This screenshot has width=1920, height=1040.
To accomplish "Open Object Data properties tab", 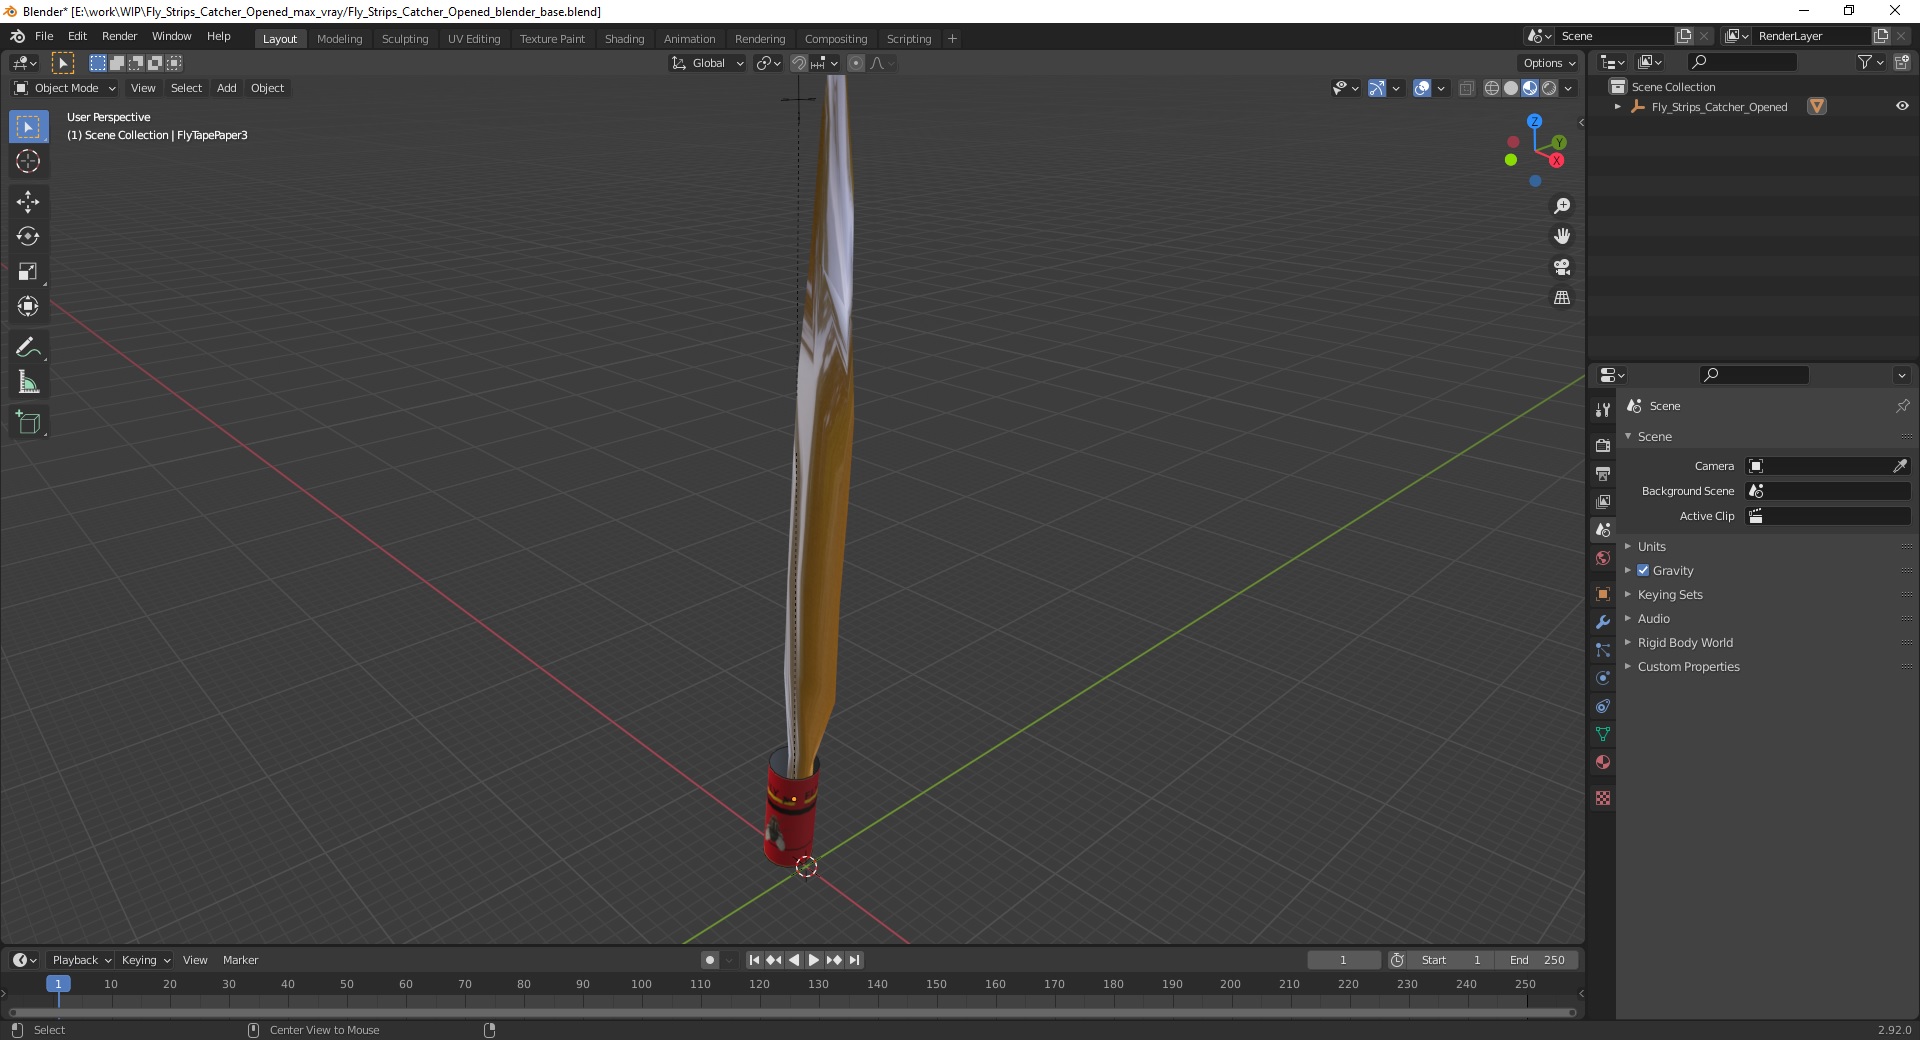I will coord(1603,734).
